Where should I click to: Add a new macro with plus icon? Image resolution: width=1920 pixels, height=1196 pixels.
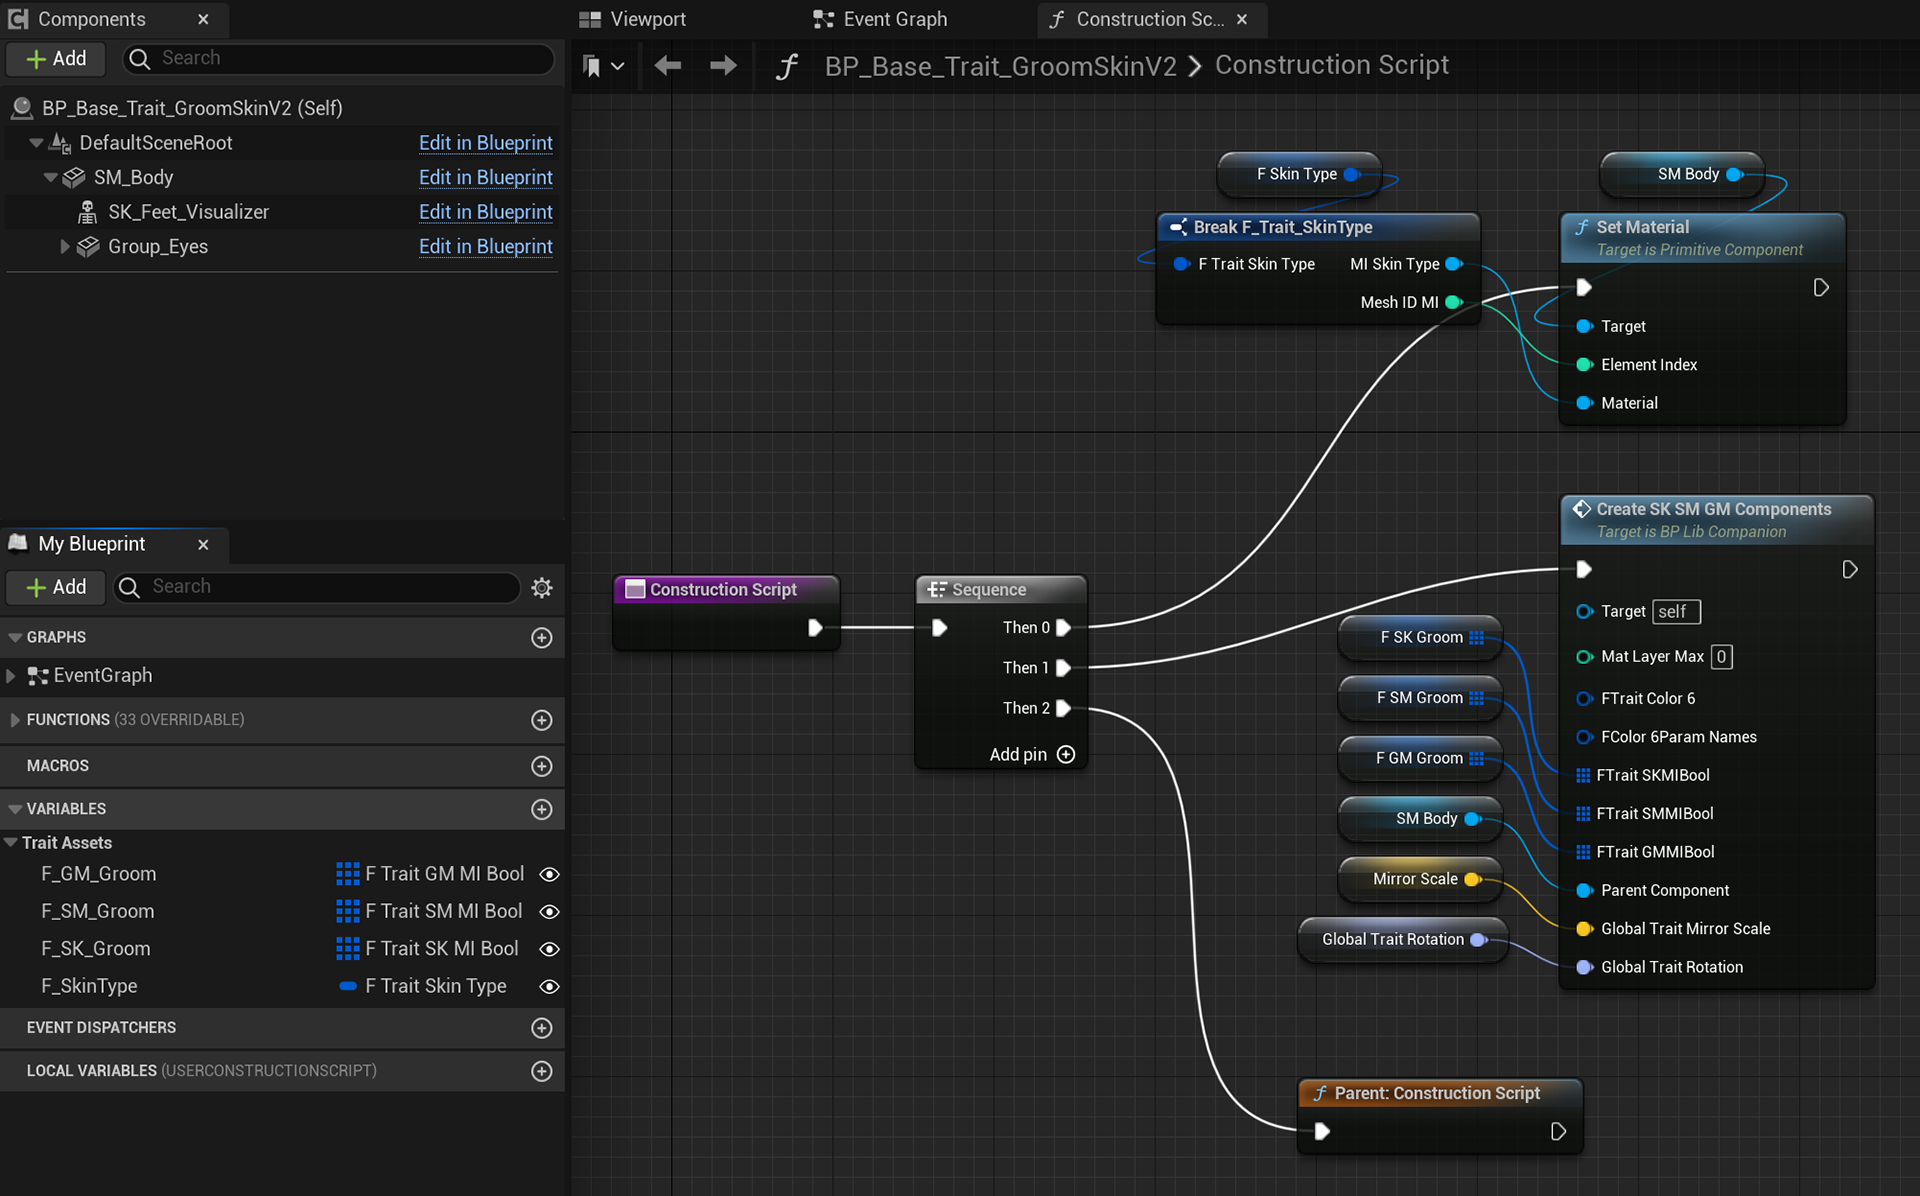[542, 766]
